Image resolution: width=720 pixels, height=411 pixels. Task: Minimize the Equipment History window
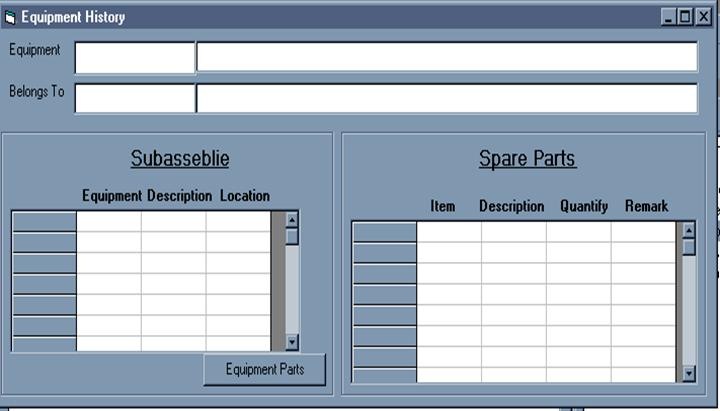668,17
